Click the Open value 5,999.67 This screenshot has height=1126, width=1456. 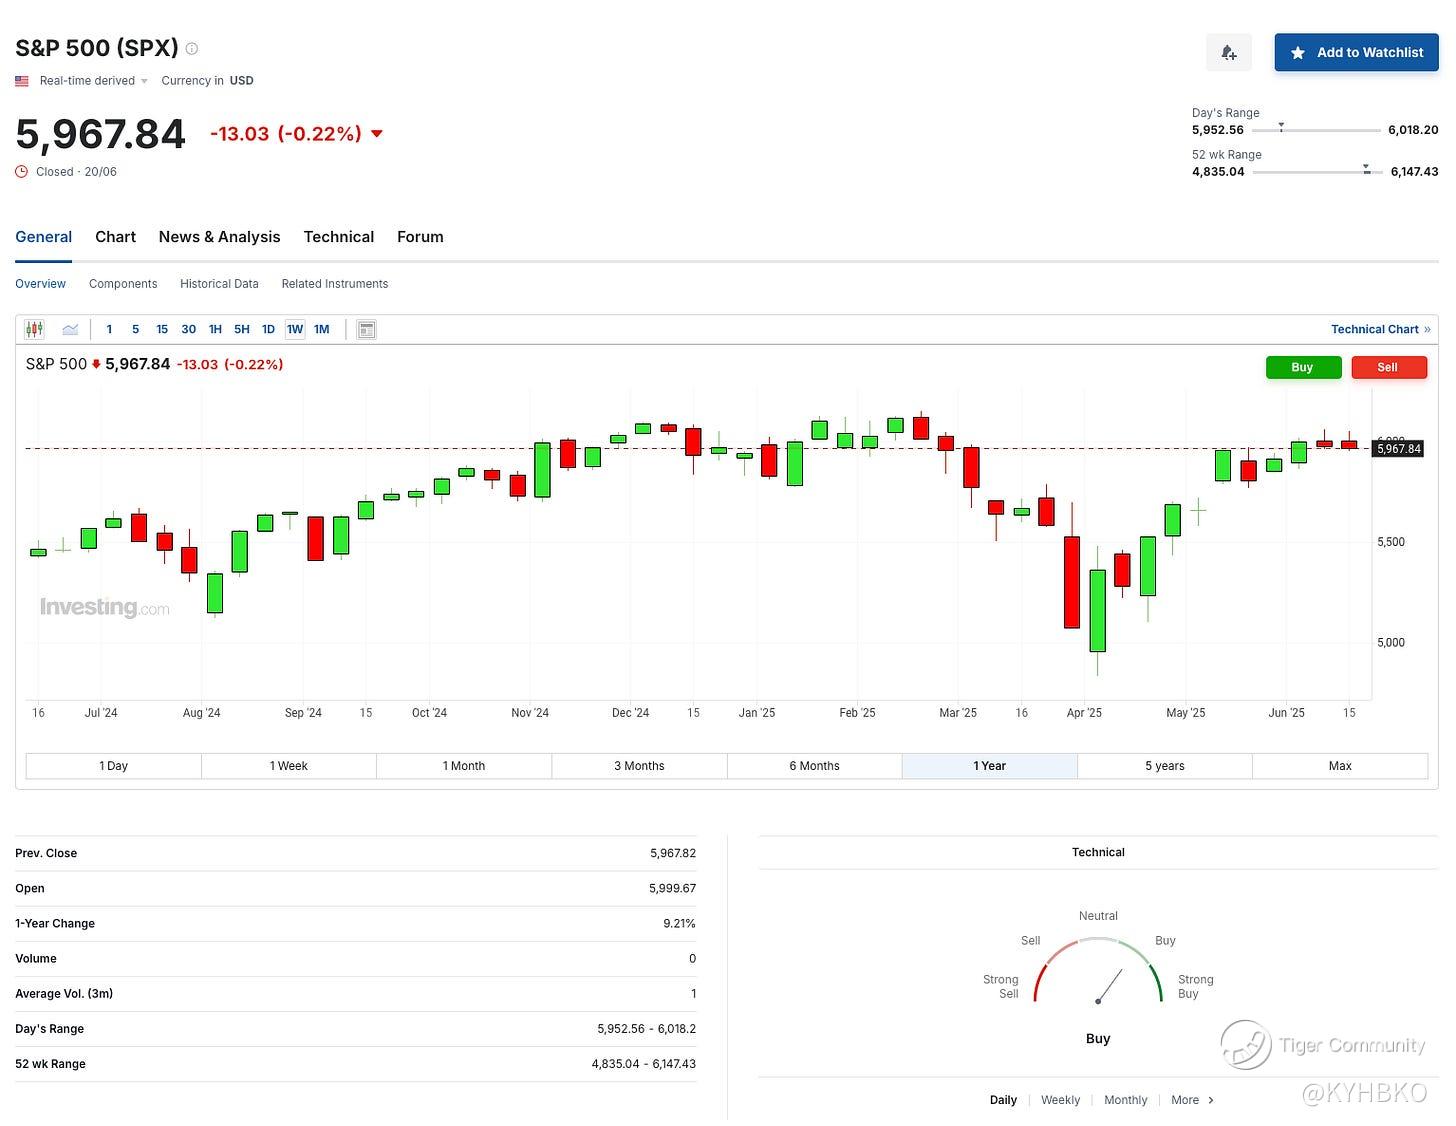tap(672, 889)
